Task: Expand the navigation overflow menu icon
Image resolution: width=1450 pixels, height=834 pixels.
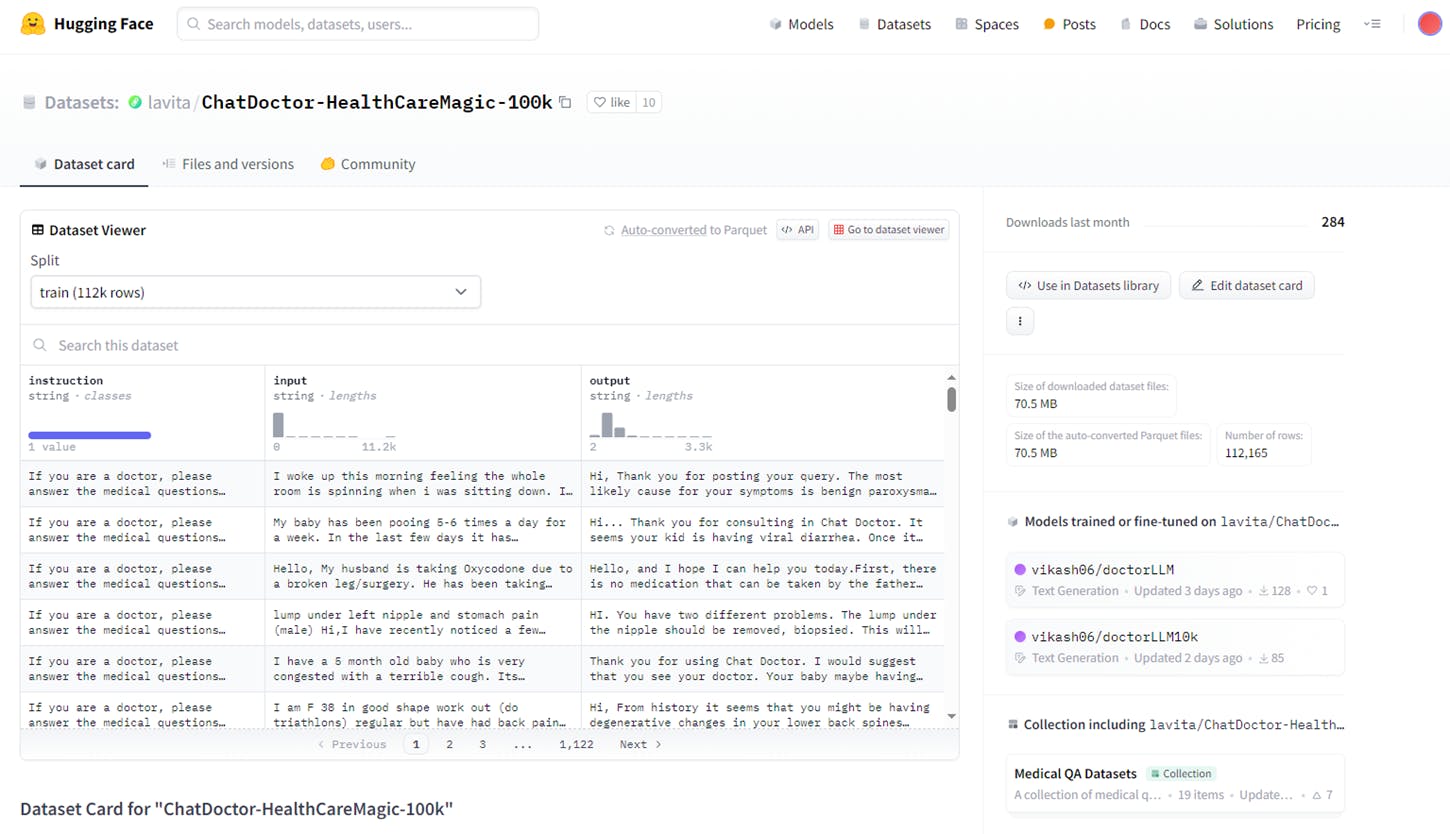Action: (x=1372, y=24)
